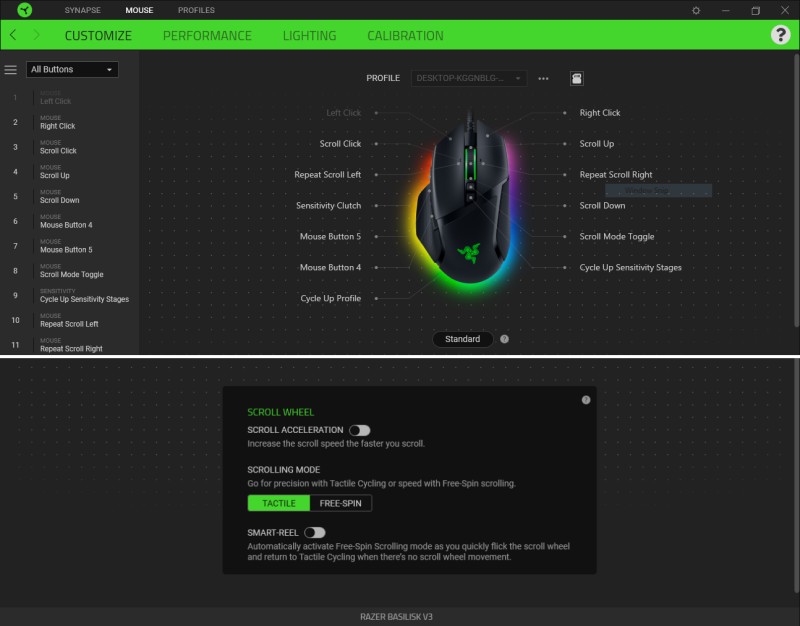The width and height of the screenshot is (800, 626).
Task: Click Cycle Up Sensitivity Stages diagram label
Action: click(630, 267)
